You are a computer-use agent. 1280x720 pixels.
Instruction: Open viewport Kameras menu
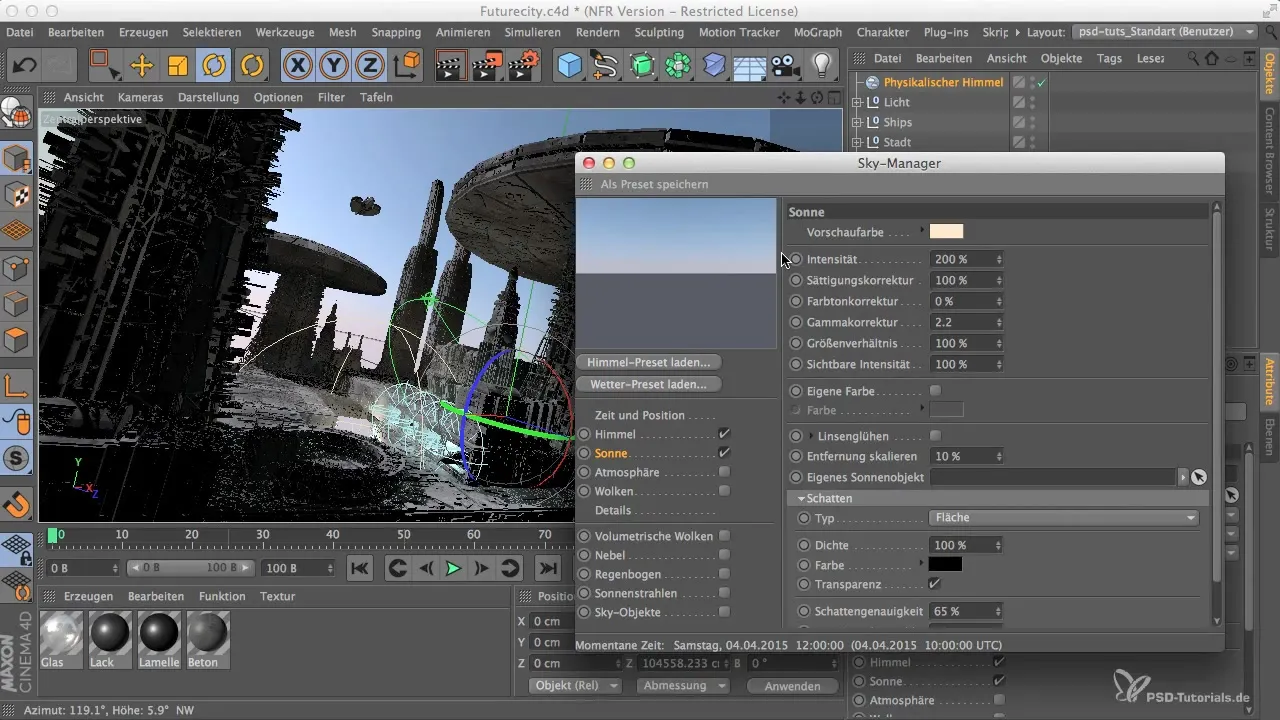pyautogui.click(x=140, y=97)
